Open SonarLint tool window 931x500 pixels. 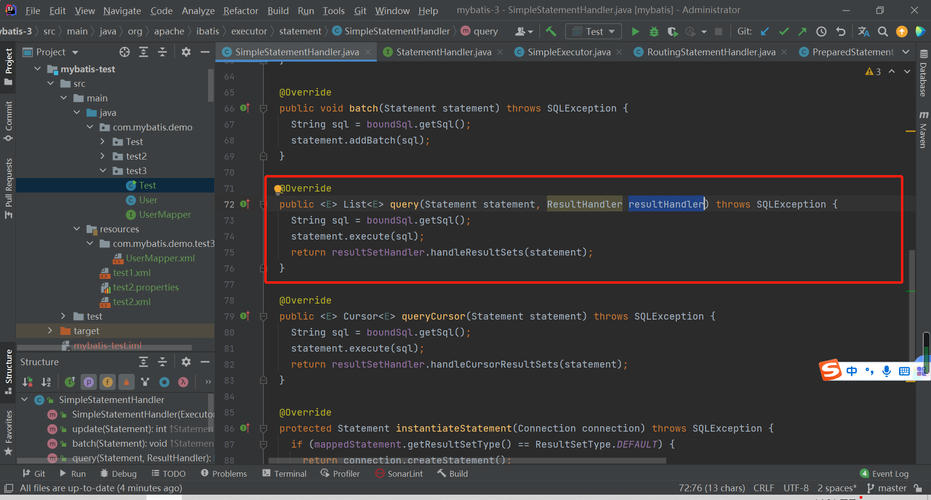[x=398, y=474]
